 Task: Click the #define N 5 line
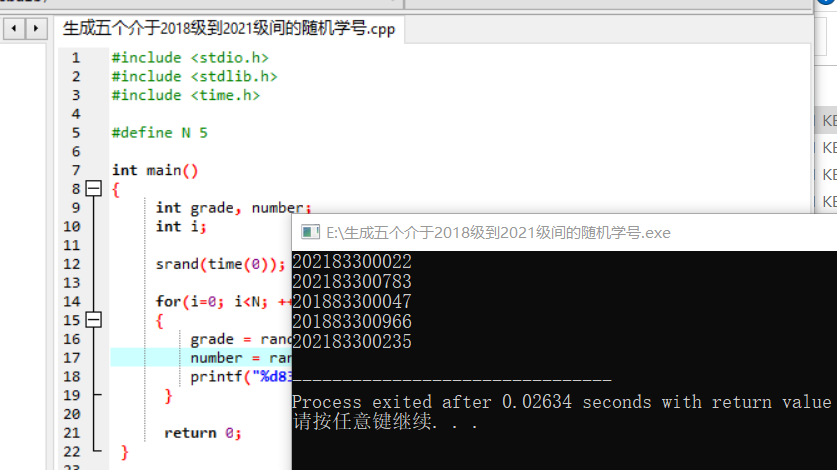click(x=160, y=132)
